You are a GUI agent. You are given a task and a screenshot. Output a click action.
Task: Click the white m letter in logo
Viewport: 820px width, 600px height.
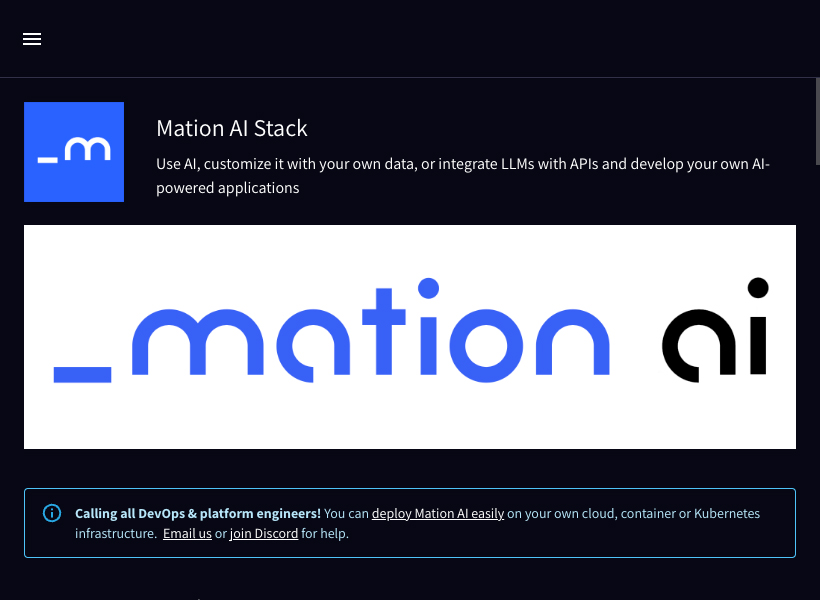pyautogui.click(x=87, y=149)
